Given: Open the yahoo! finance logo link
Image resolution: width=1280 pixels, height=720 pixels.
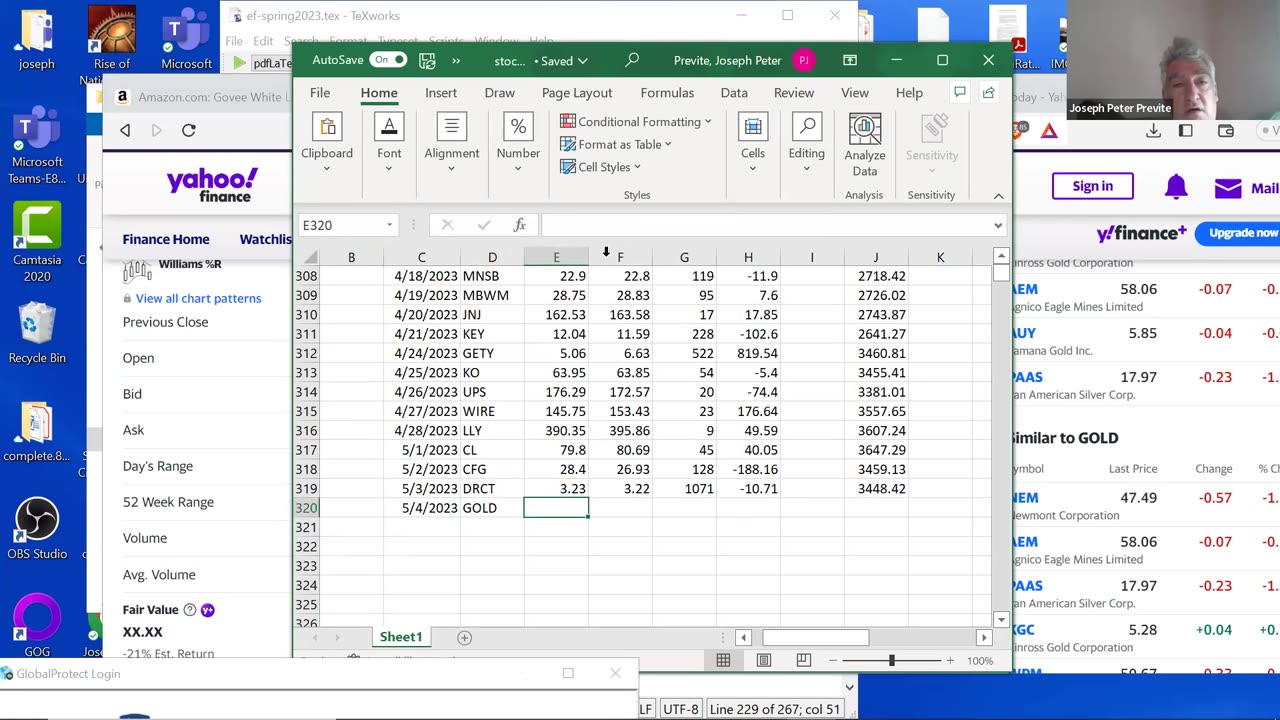Looking at the screenshot, I should (x=213, y=185).
